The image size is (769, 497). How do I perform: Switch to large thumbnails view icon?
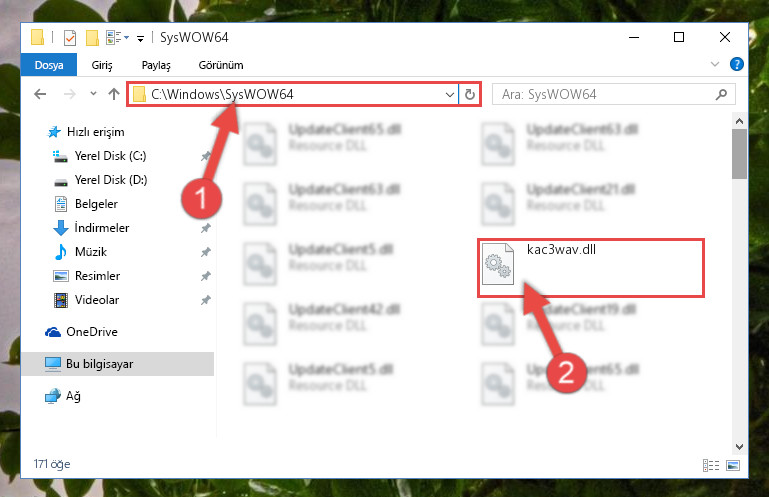[733, 465]
